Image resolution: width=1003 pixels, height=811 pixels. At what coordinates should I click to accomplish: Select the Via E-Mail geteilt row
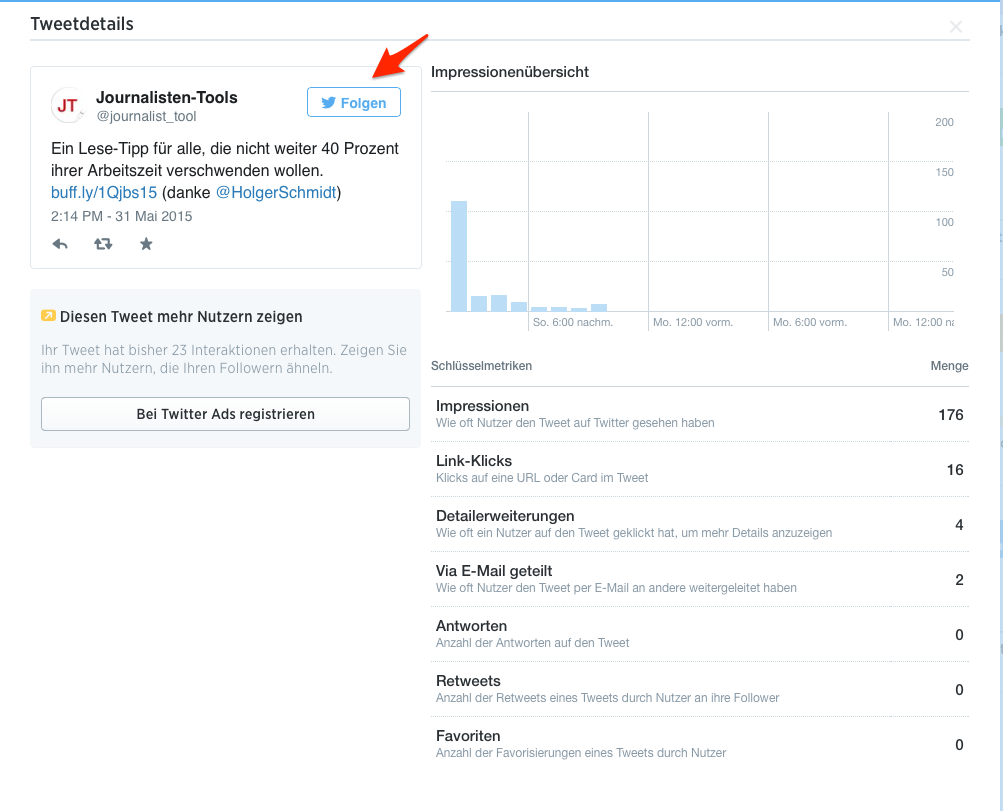(699, 579)
